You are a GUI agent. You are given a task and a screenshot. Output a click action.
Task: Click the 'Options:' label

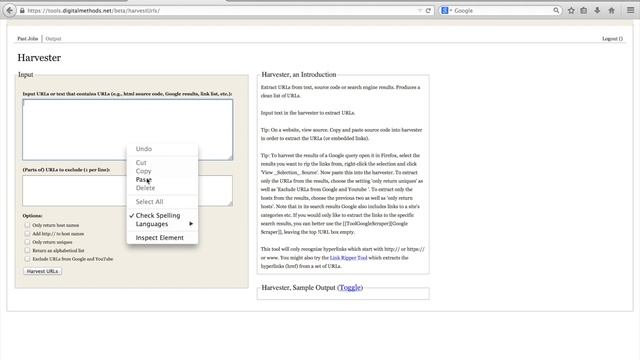tap(32, 216)
